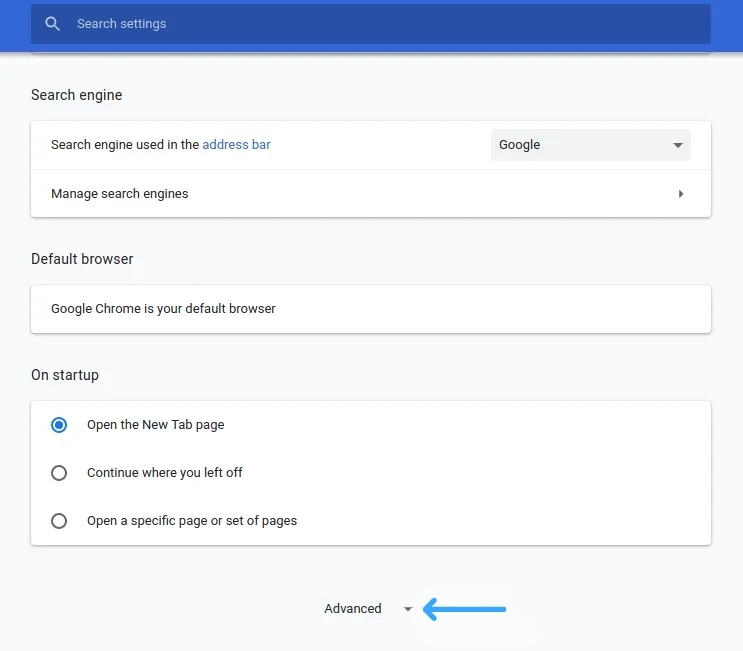
Task: Open the Google search engine dropdown
Action: click(x=590, y=145)
